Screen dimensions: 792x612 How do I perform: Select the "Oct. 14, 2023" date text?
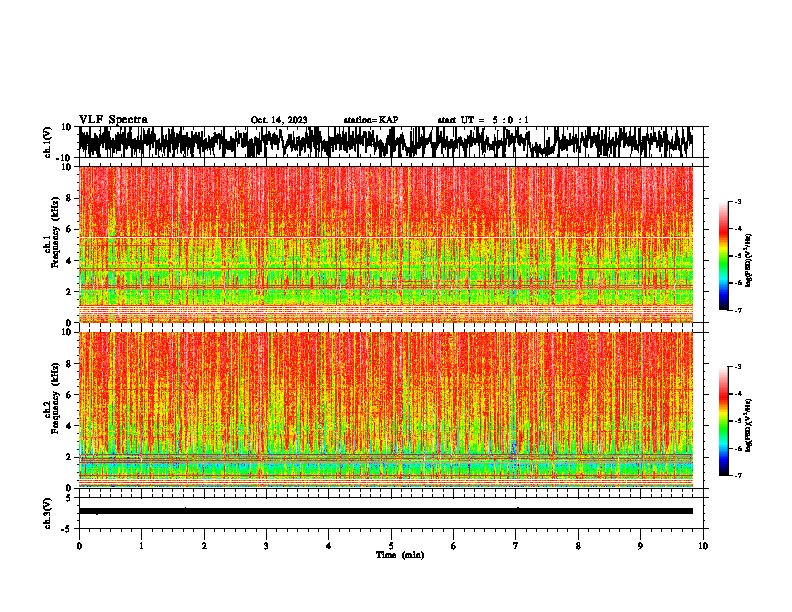(279, 120)
